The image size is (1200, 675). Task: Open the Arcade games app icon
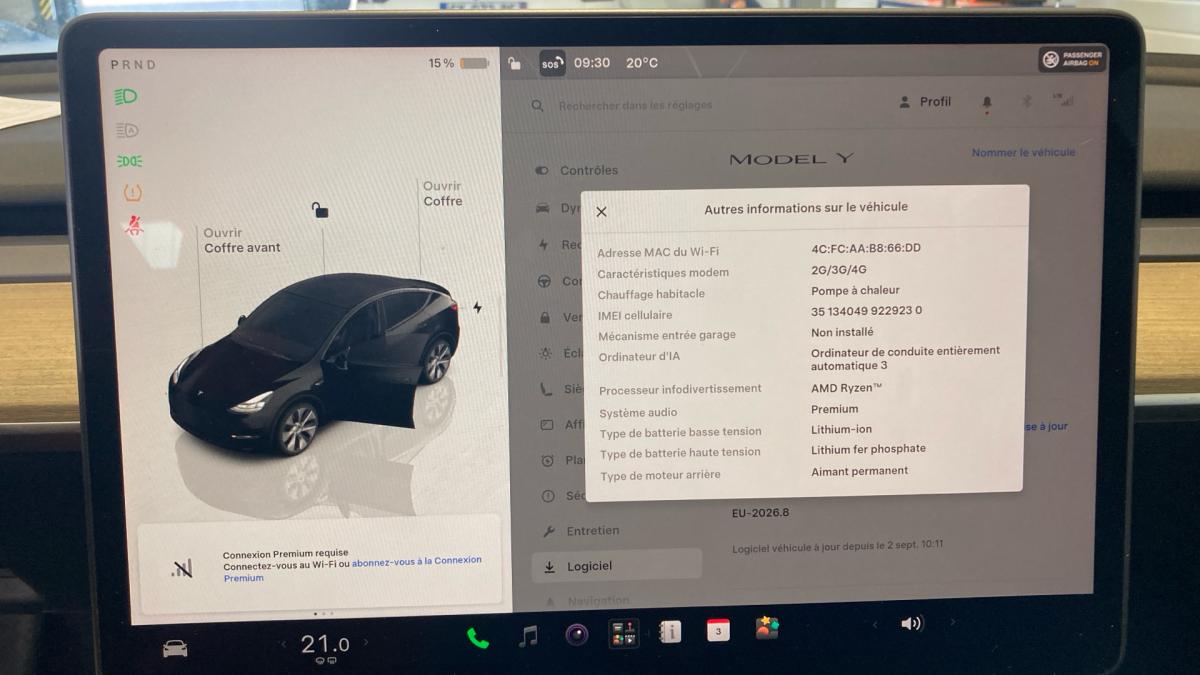[624, 633]
